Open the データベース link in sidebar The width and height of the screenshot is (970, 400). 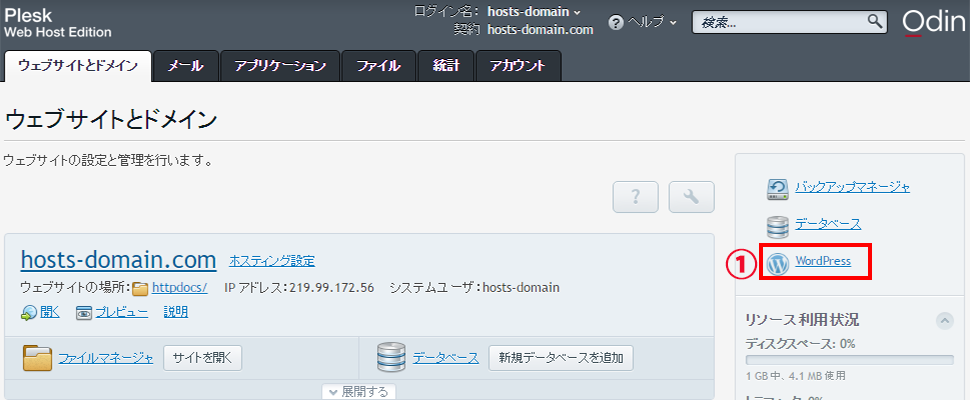coord(828,224)
